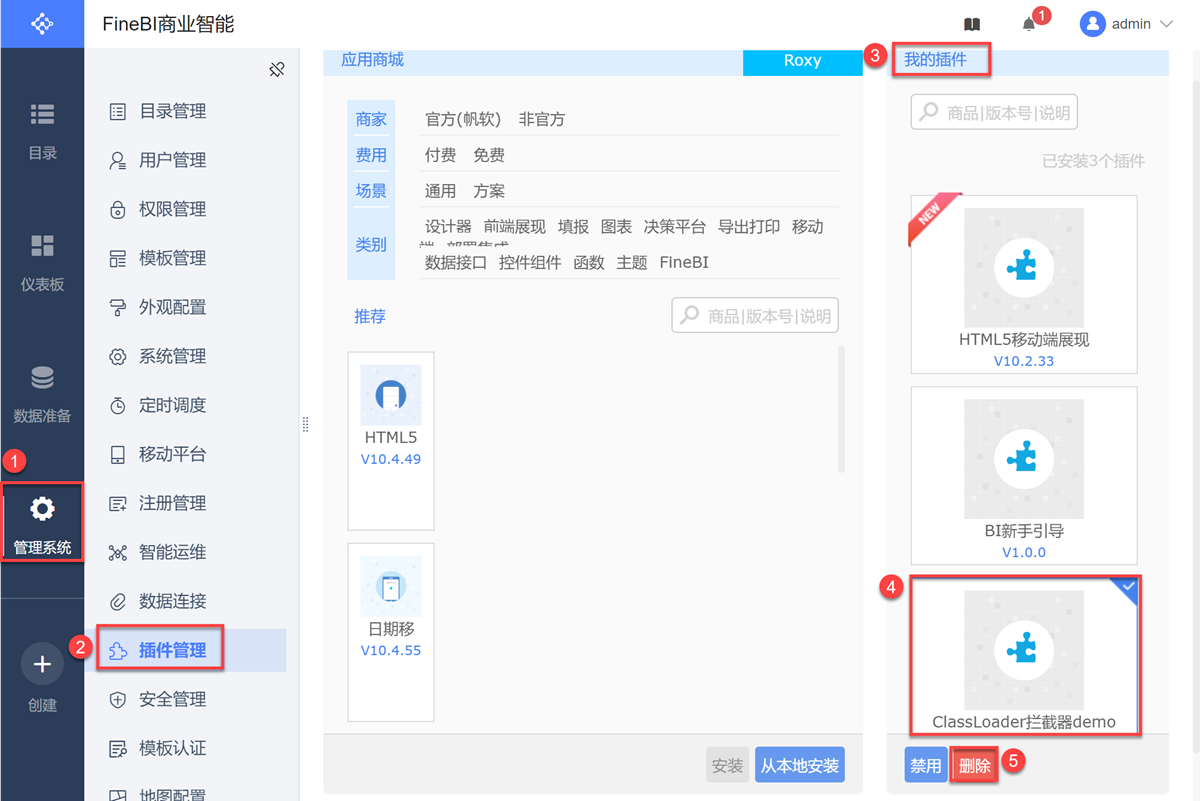This screenshot has height=801, width=1200.
Task: Filter scene by 方案
Action: coord(489,191)
